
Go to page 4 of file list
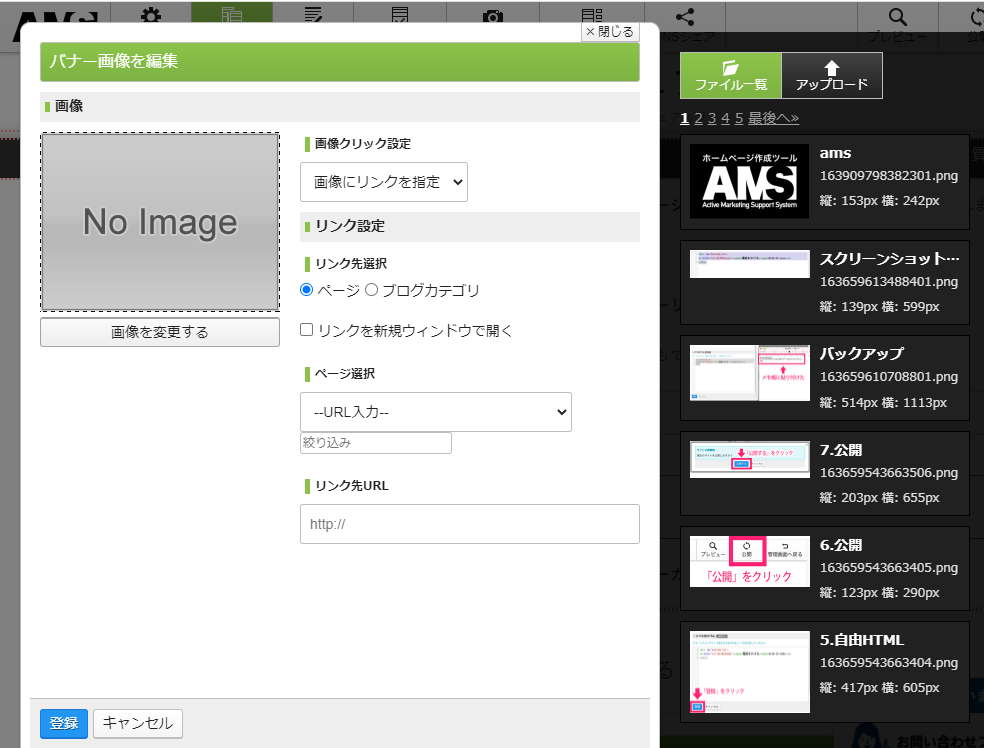725,118
